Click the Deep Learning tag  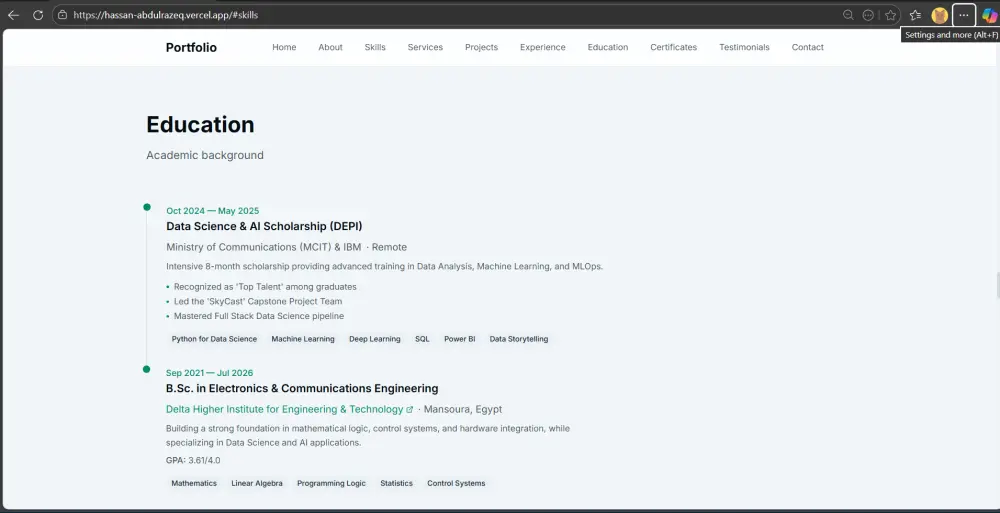[x=374, y=339]
